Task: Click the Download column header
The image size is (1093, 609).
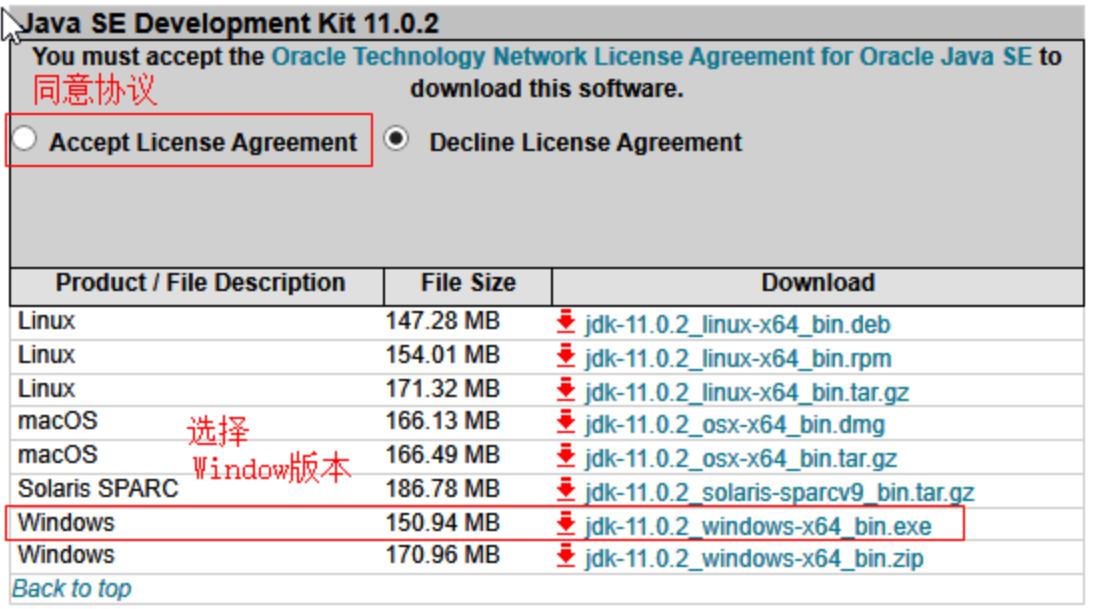Action: [x=819, y=284]
